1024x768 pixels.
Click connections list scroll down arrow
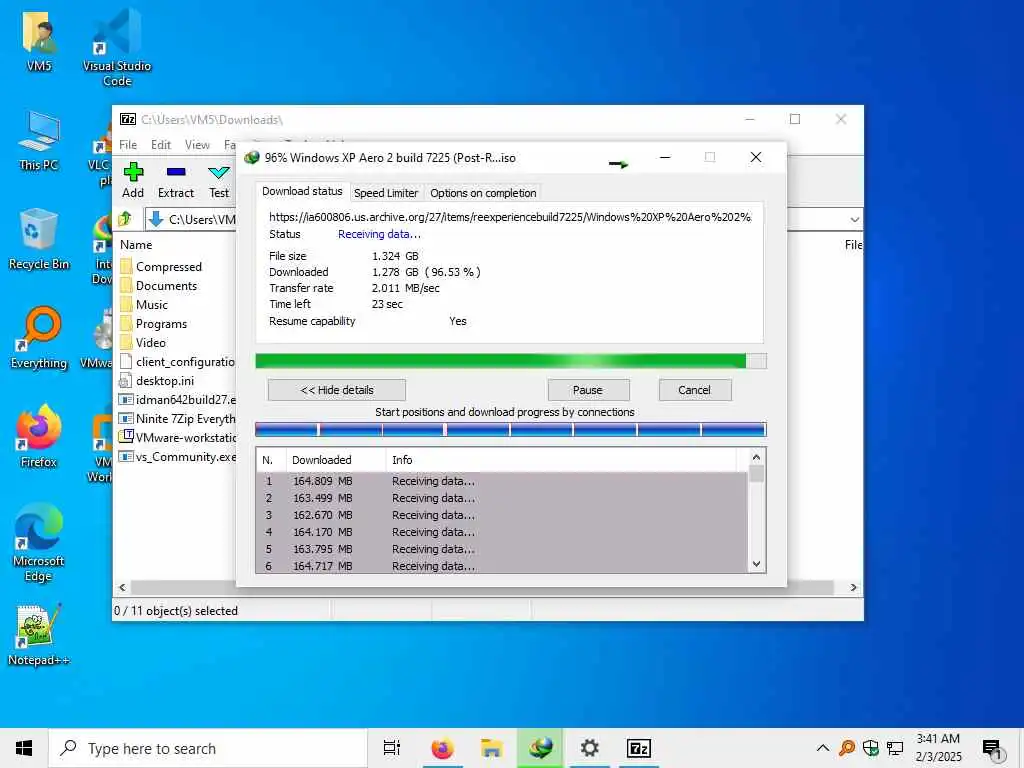(x=756, y=564)
